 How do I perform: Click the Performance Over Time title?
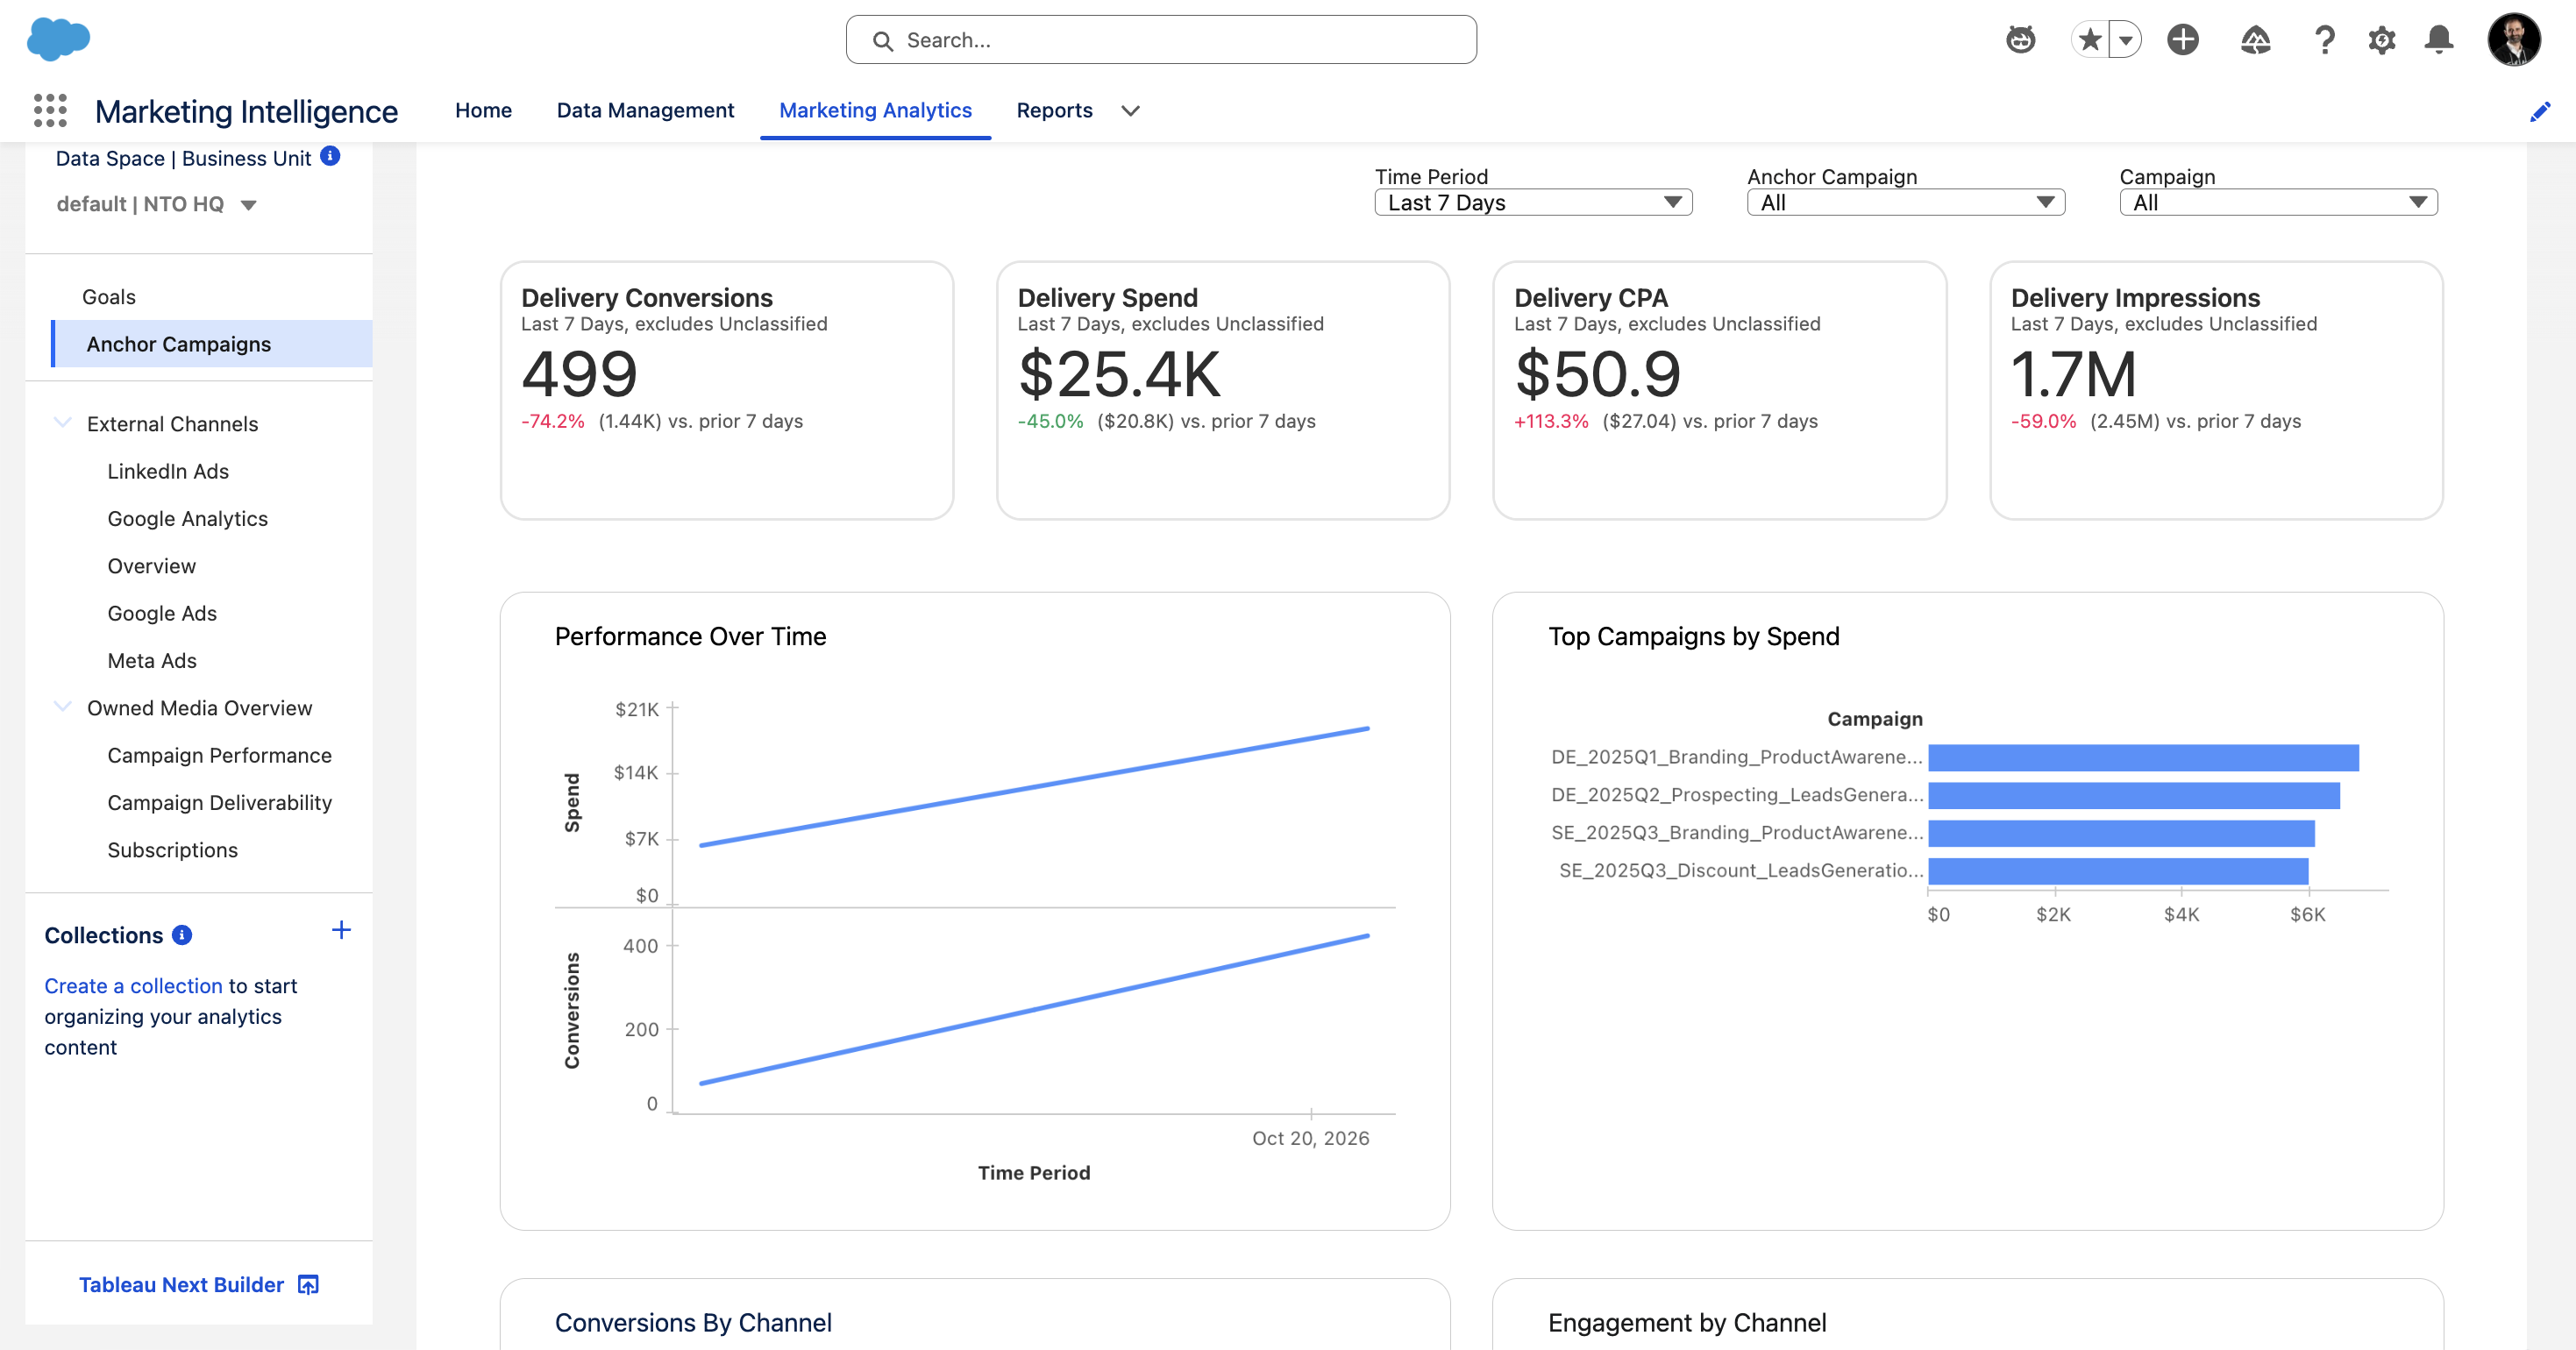690,637
